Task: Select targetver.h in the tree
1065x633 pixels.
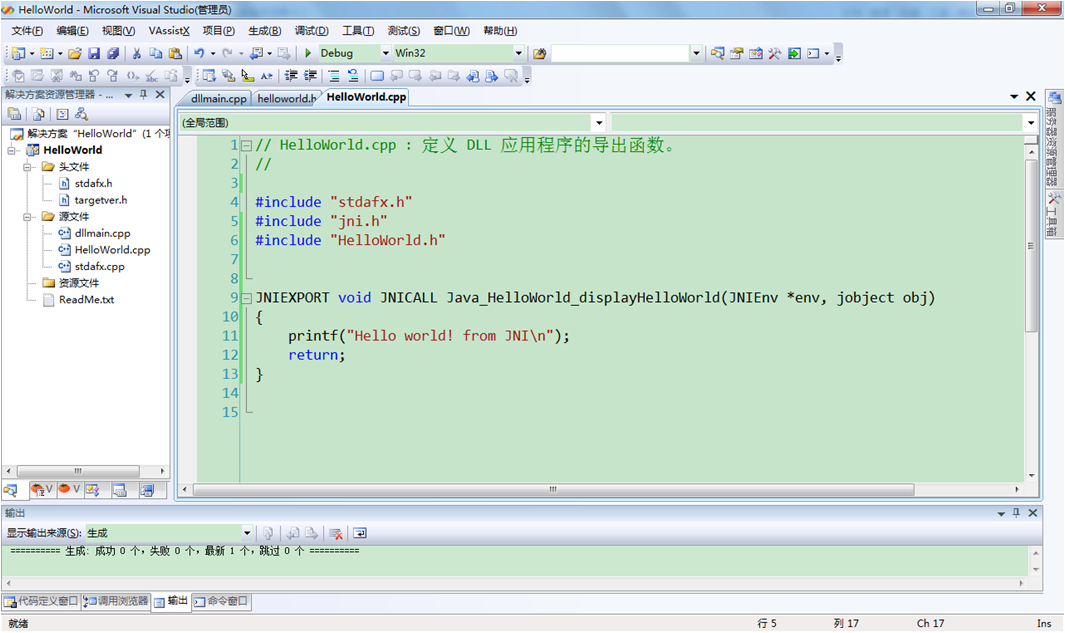Action: tap(101, 200)
